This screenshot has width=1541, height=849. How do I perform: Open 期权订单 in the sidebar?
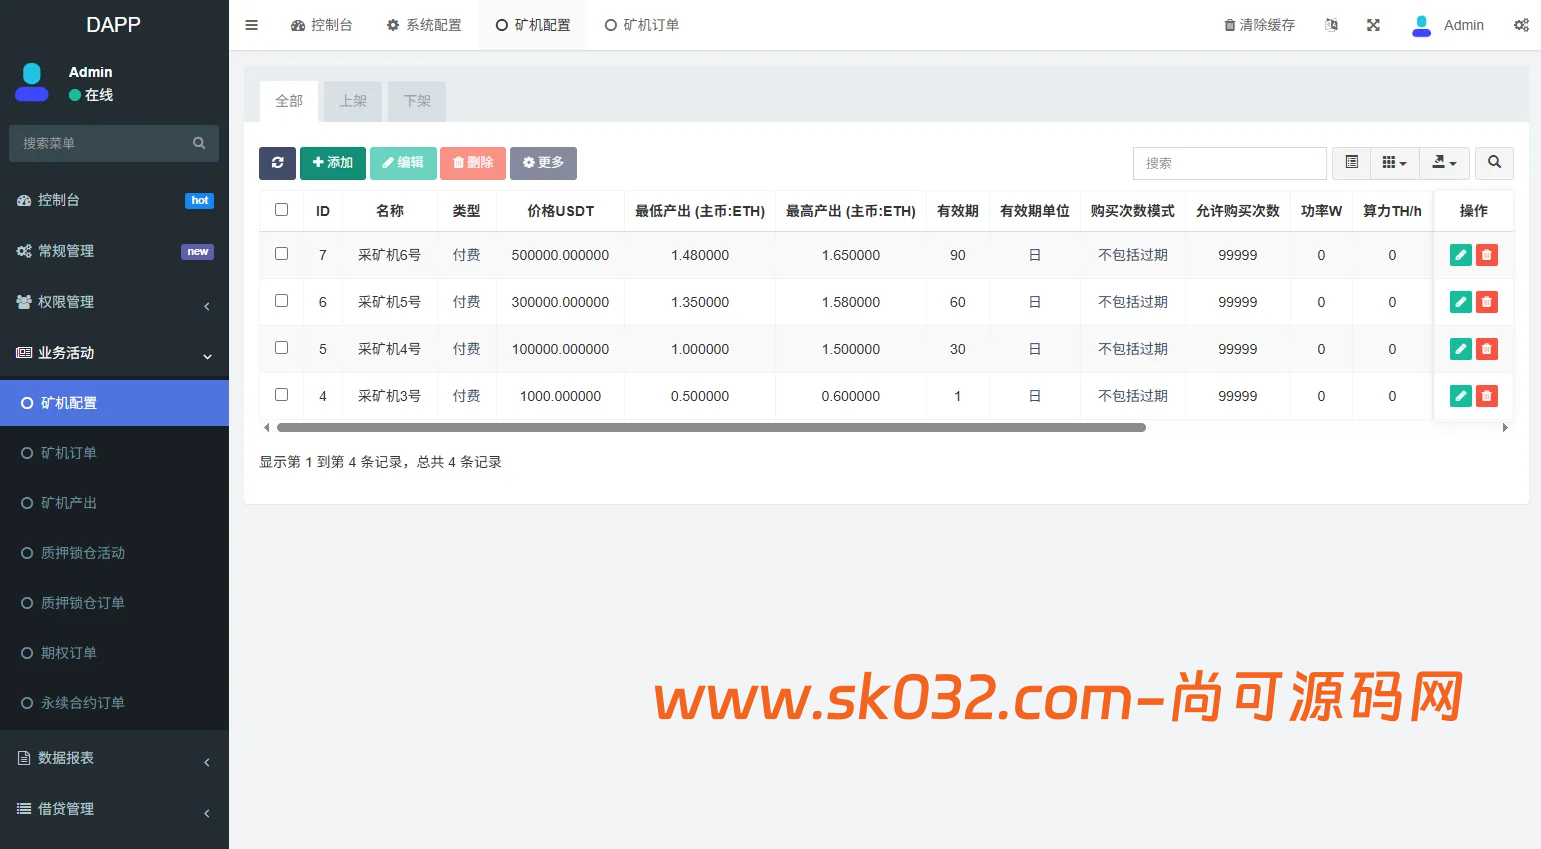114,653
